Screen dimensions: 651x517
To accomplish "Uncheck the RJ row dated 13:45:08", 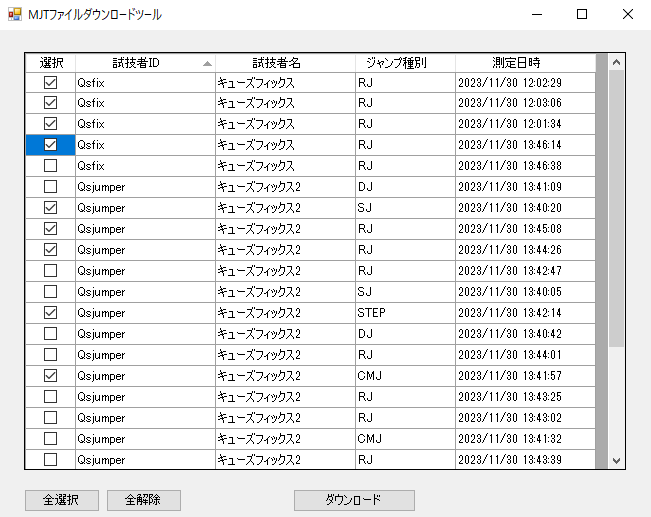I will pyautogui.click(x=50, y=228).
